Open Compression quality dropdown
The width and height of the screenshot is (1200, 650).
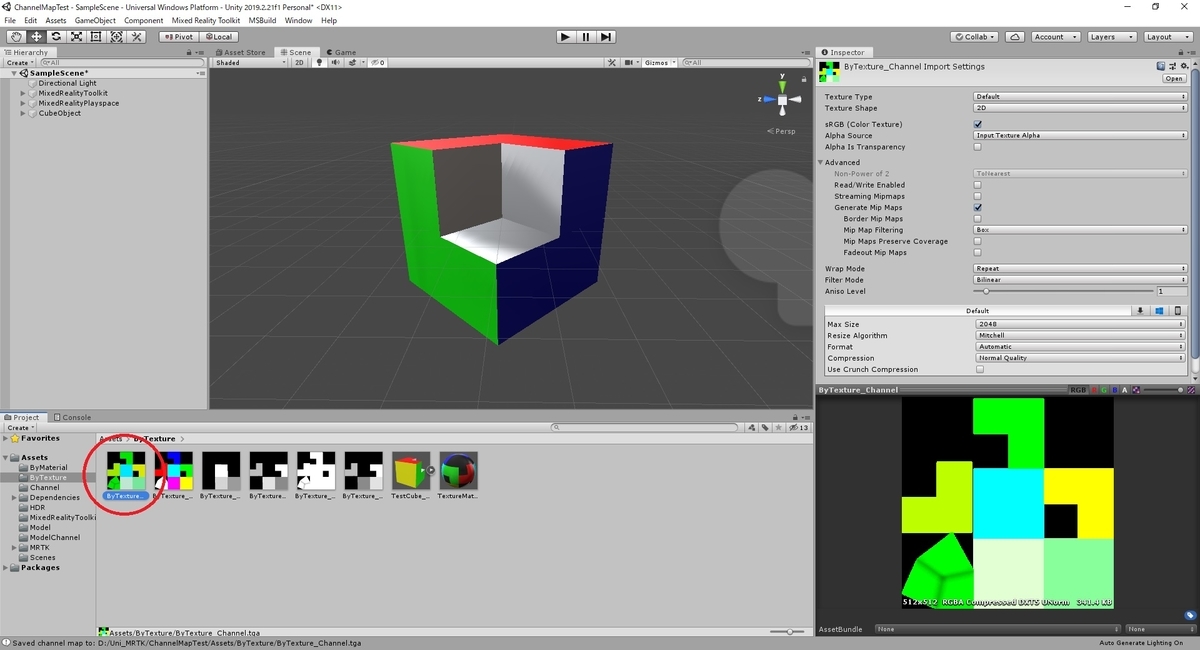(1080, 358)
